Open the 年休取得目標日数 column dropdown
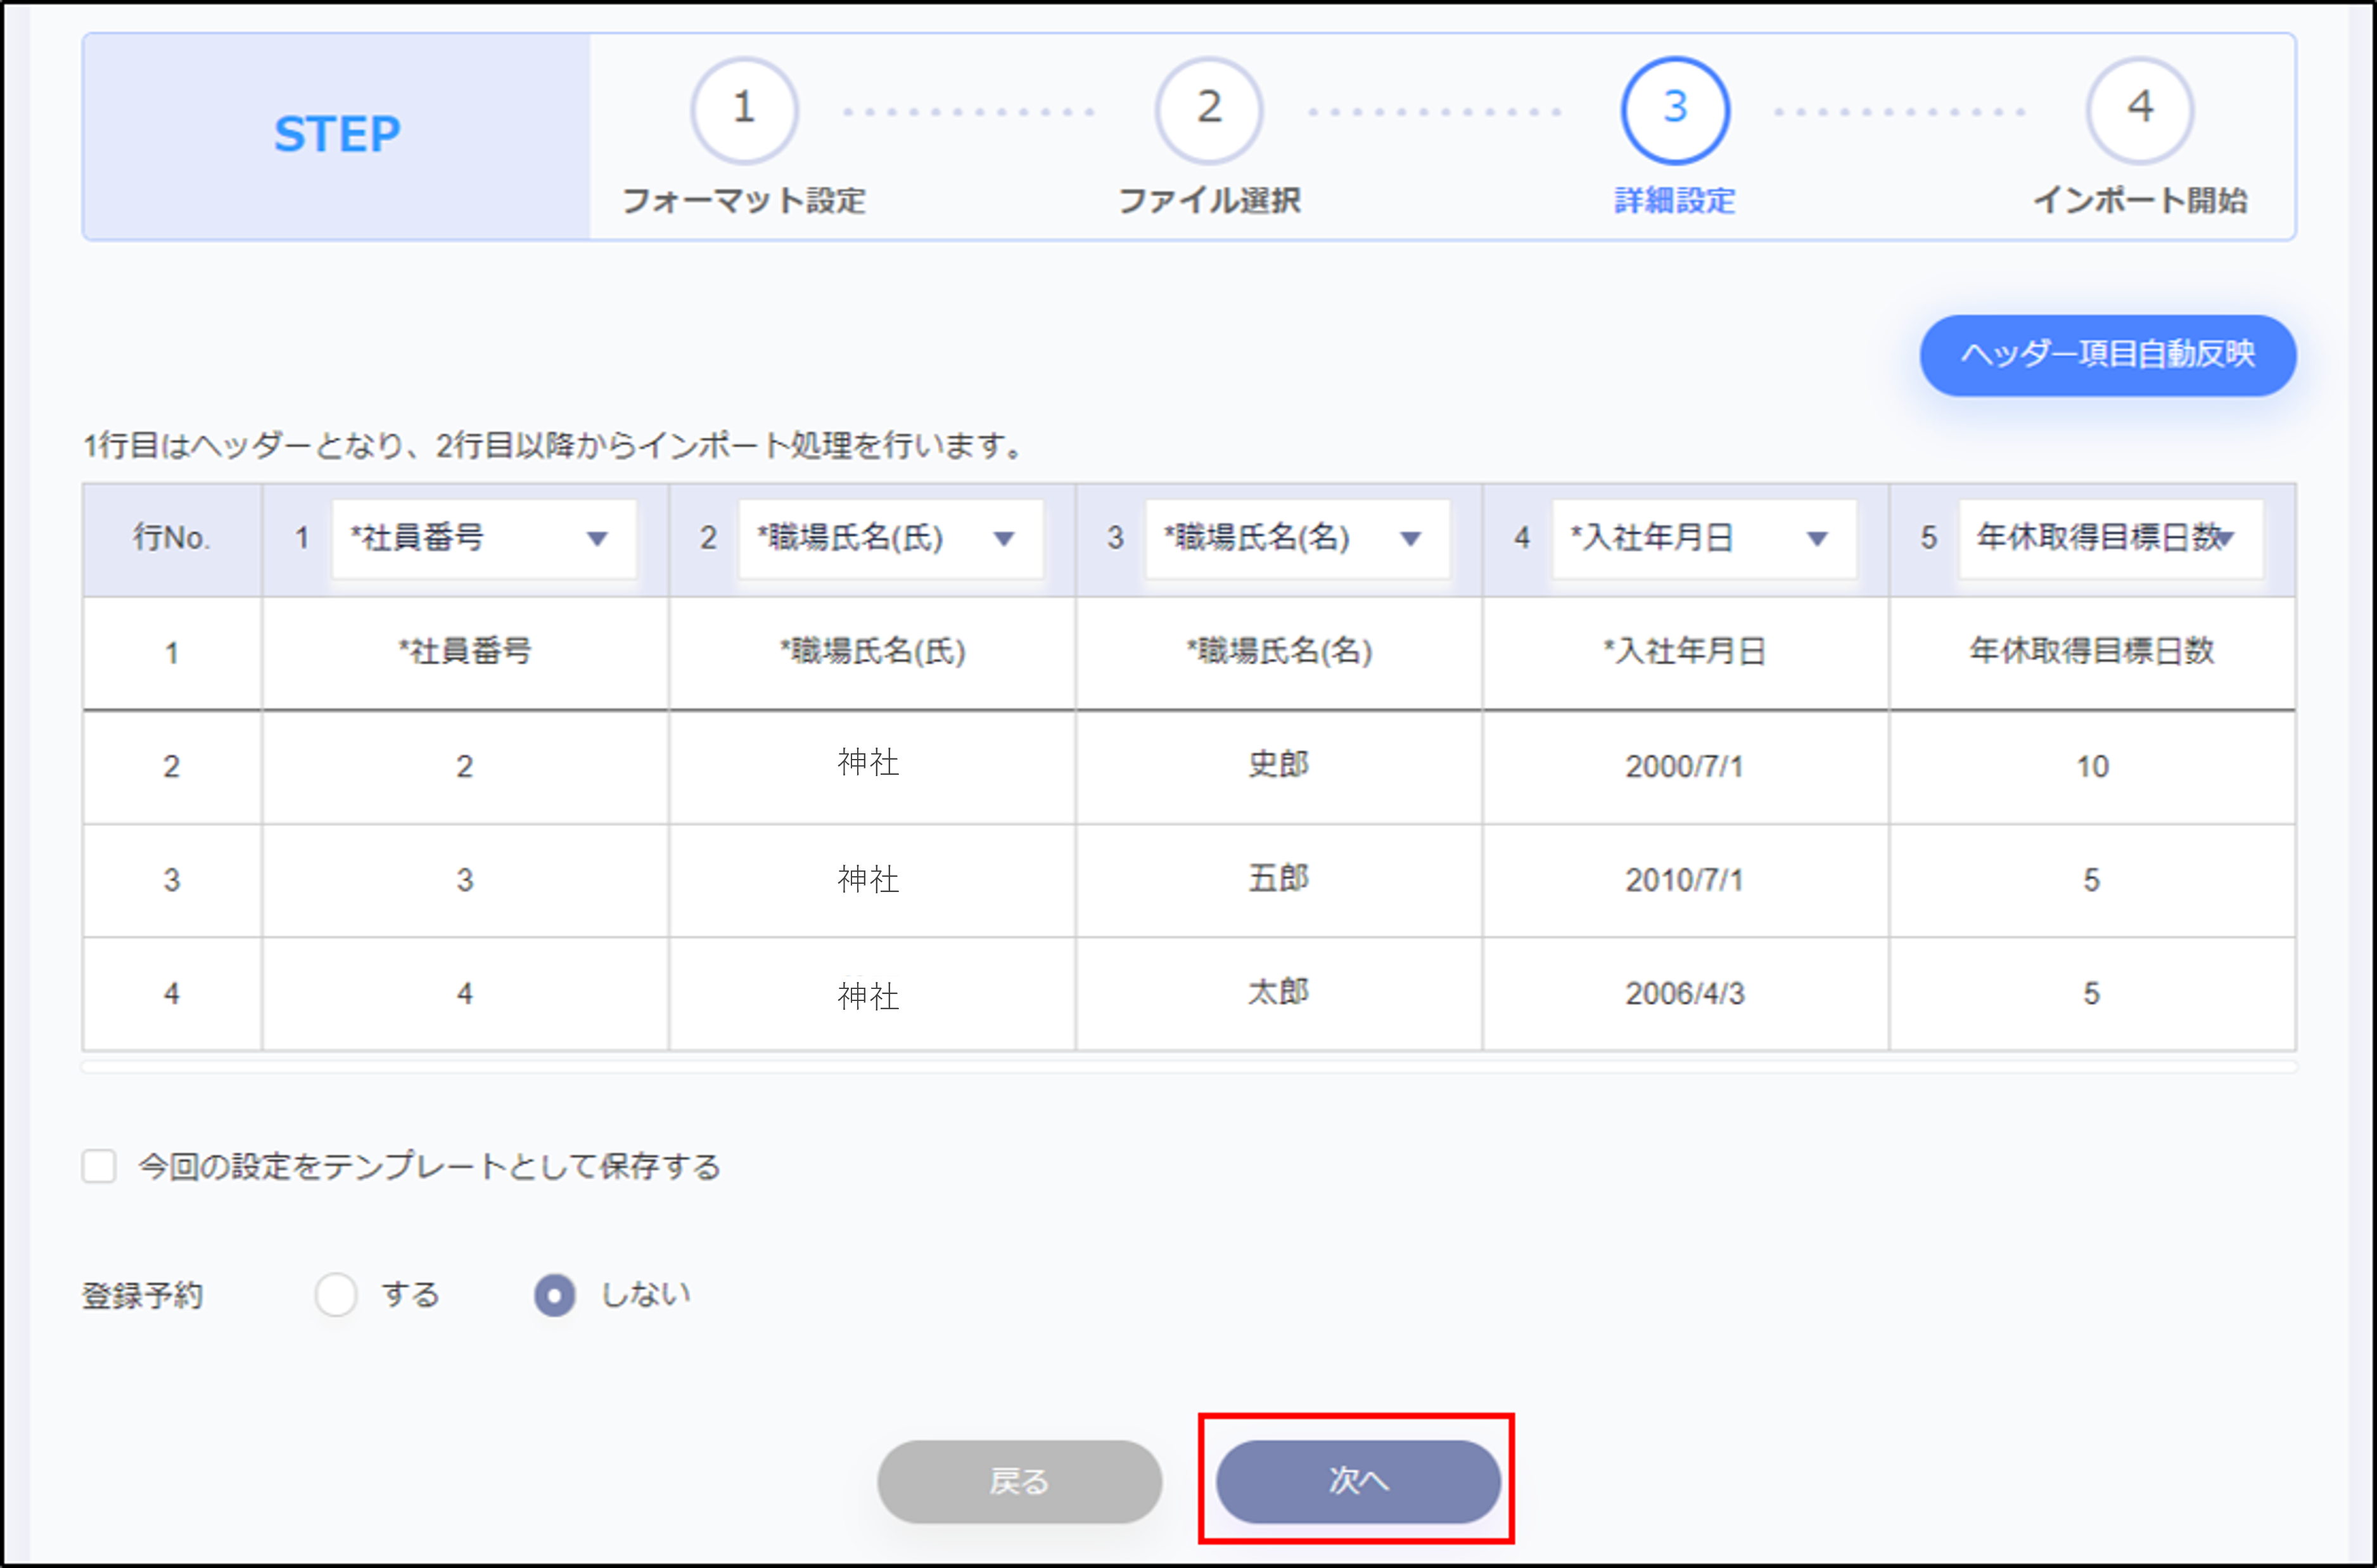 2110,539
